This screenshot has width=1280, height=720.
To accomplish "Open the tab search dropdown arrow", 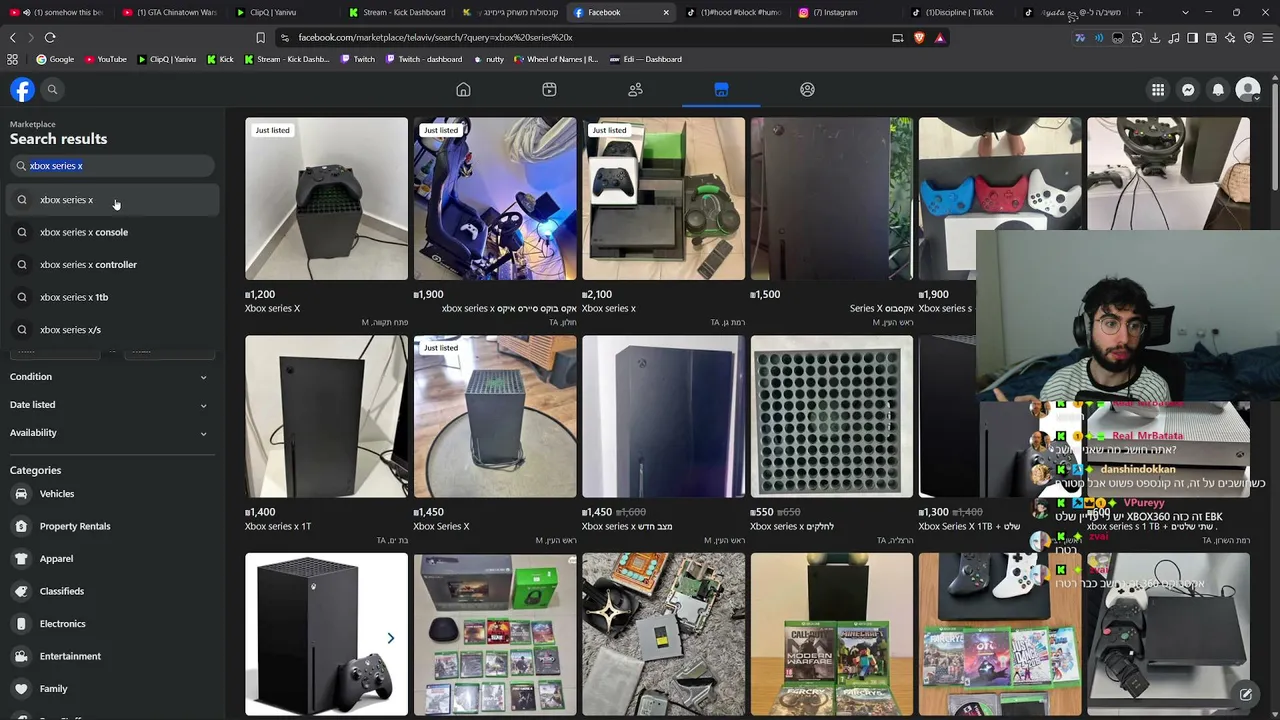I will [x=1185, y=12].
